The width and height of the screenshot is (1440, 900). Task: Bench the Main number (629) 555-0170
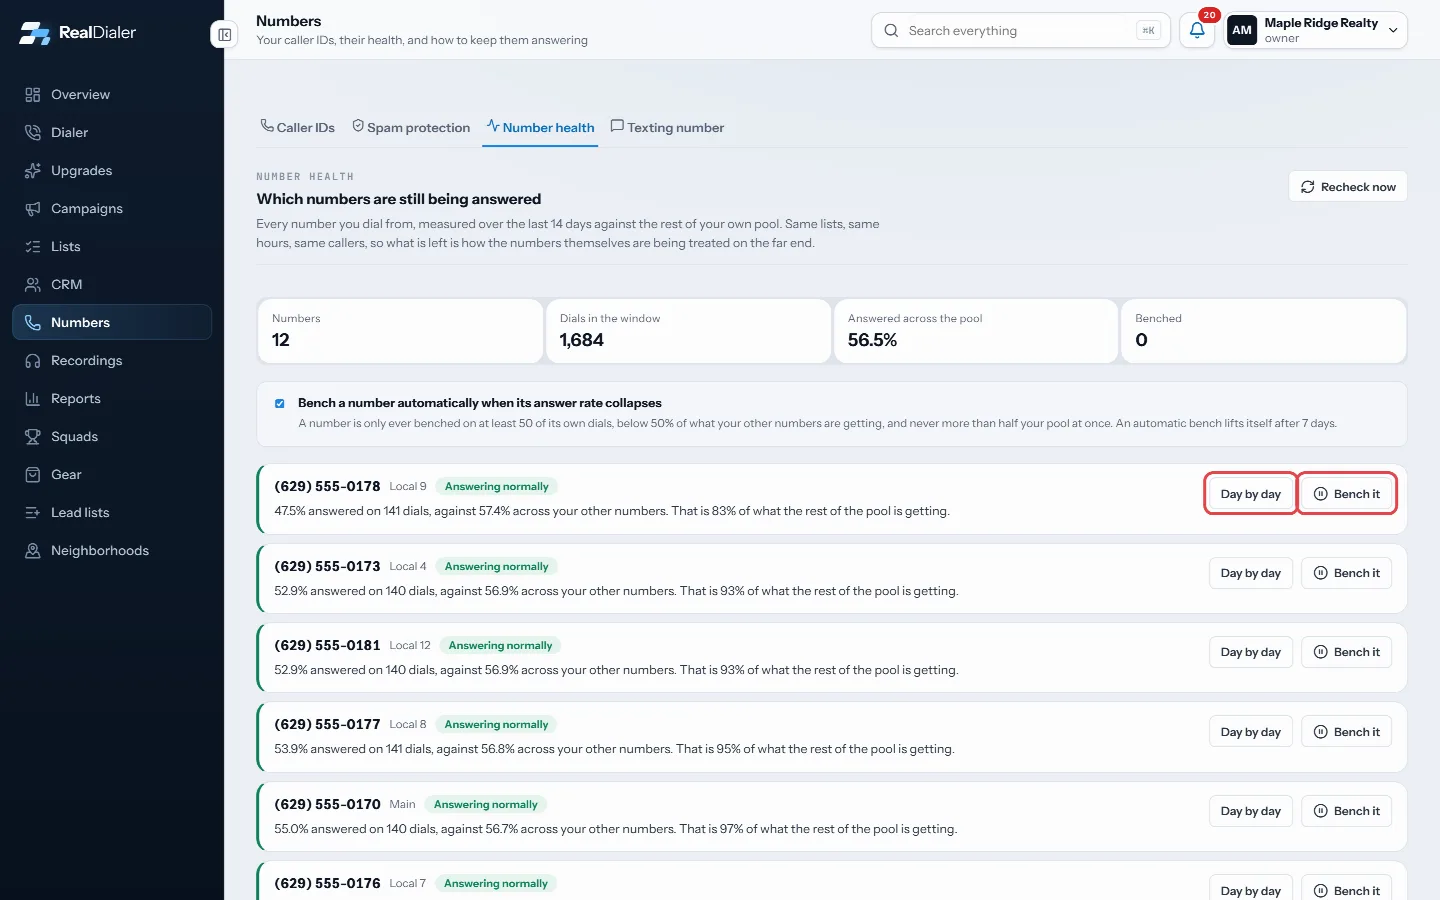1346,811
